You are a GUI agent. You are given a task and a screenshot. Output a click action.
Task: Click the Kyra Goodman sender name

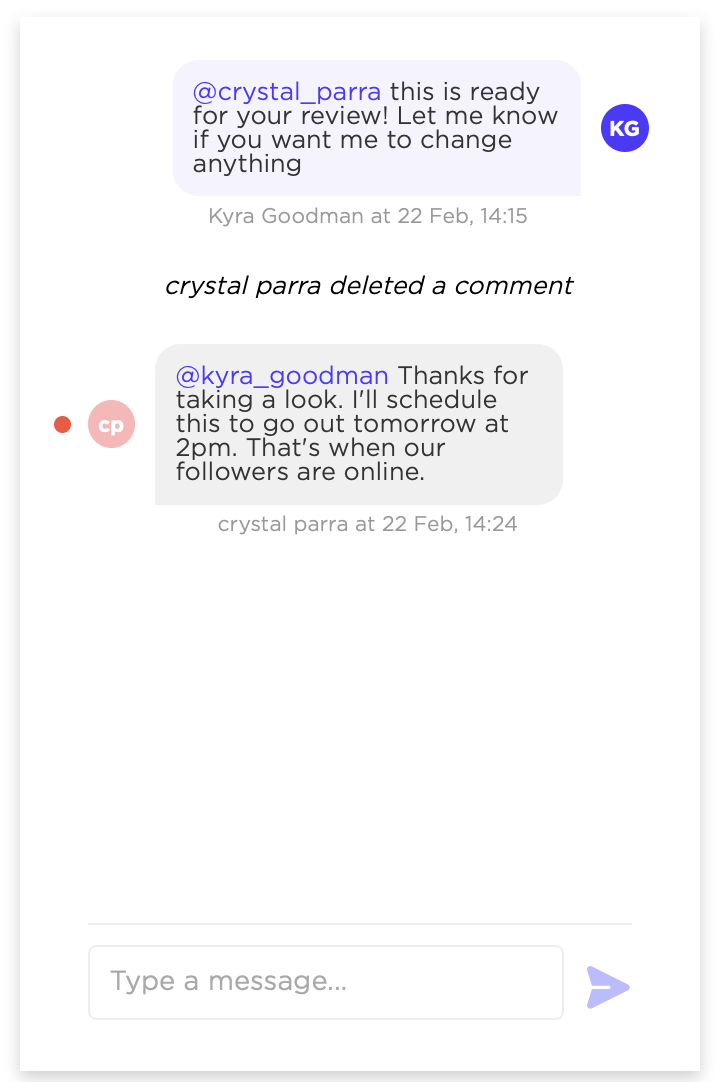pos(286,216)
